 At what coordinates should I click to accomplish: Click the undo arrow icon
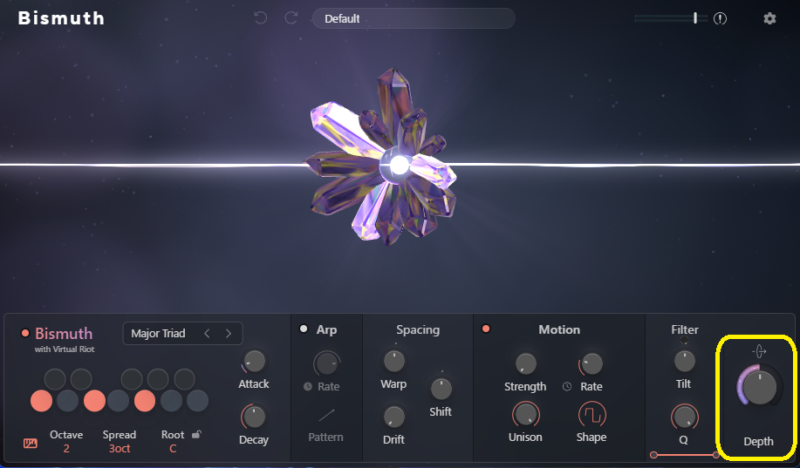click(260, 18)
